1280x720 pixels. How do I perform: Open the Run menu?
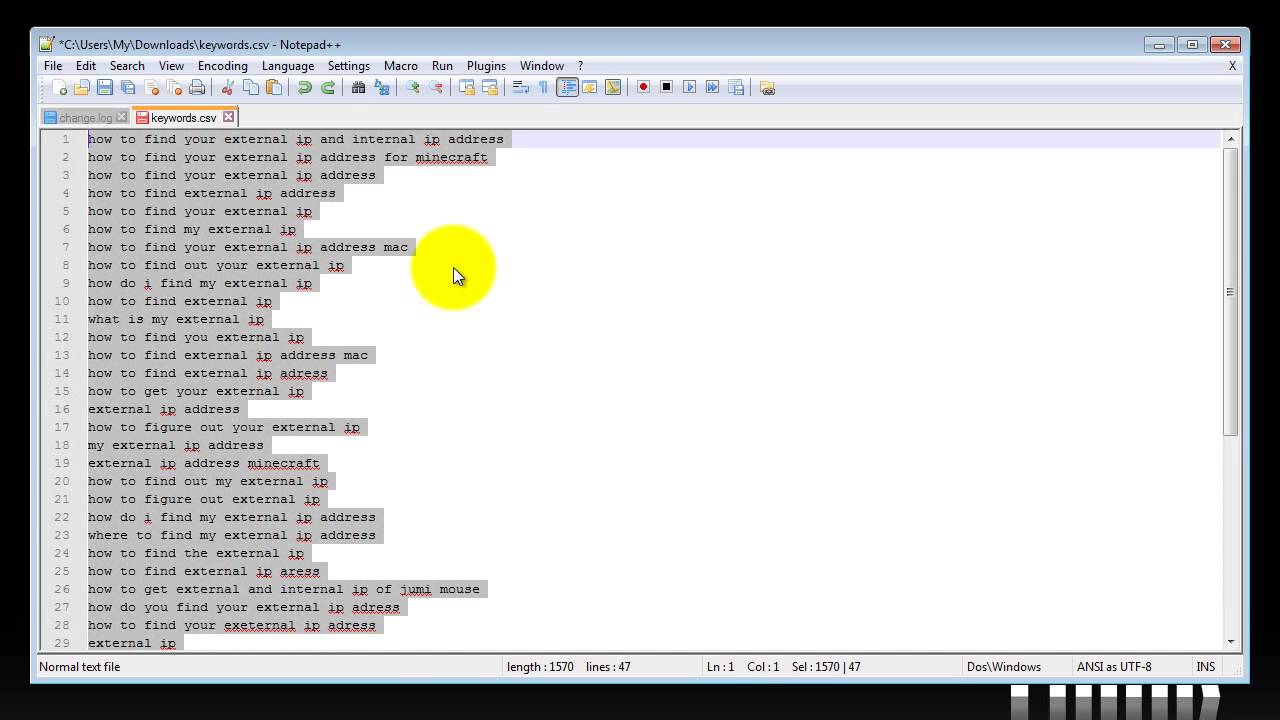click(x=442, y=66)
